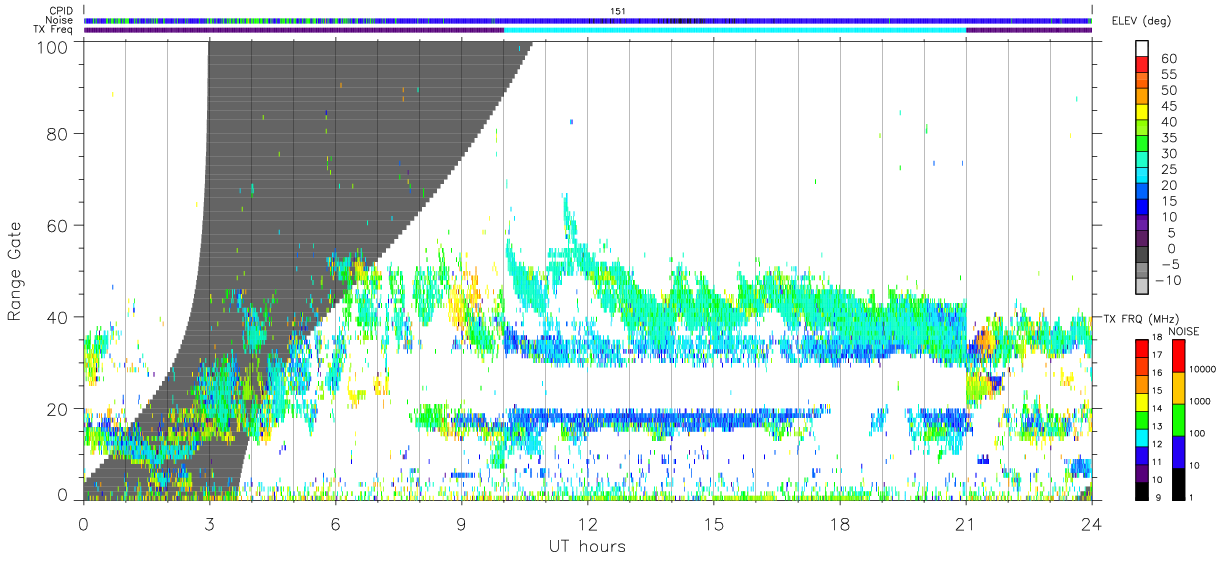Click the -10 label on the ELEV scale
1228x567 pixels.
pos(1169,280)
